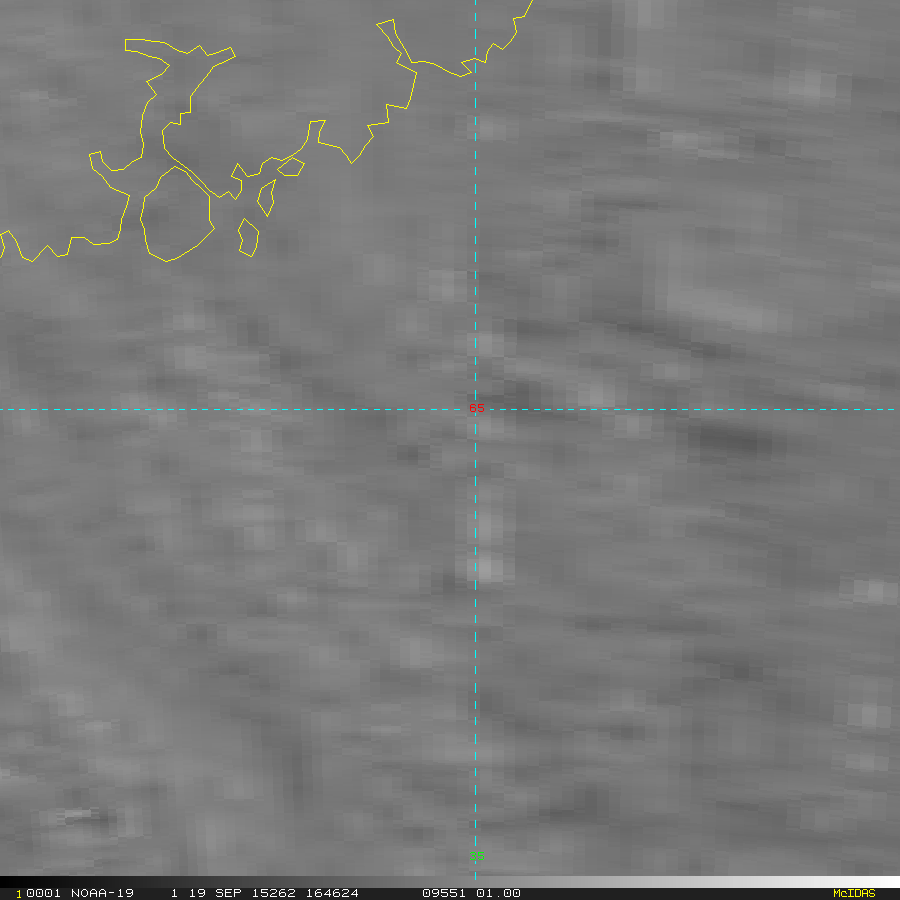
Task: Click the cyan horizontal latitude line
Action: [x=230, y=410]
